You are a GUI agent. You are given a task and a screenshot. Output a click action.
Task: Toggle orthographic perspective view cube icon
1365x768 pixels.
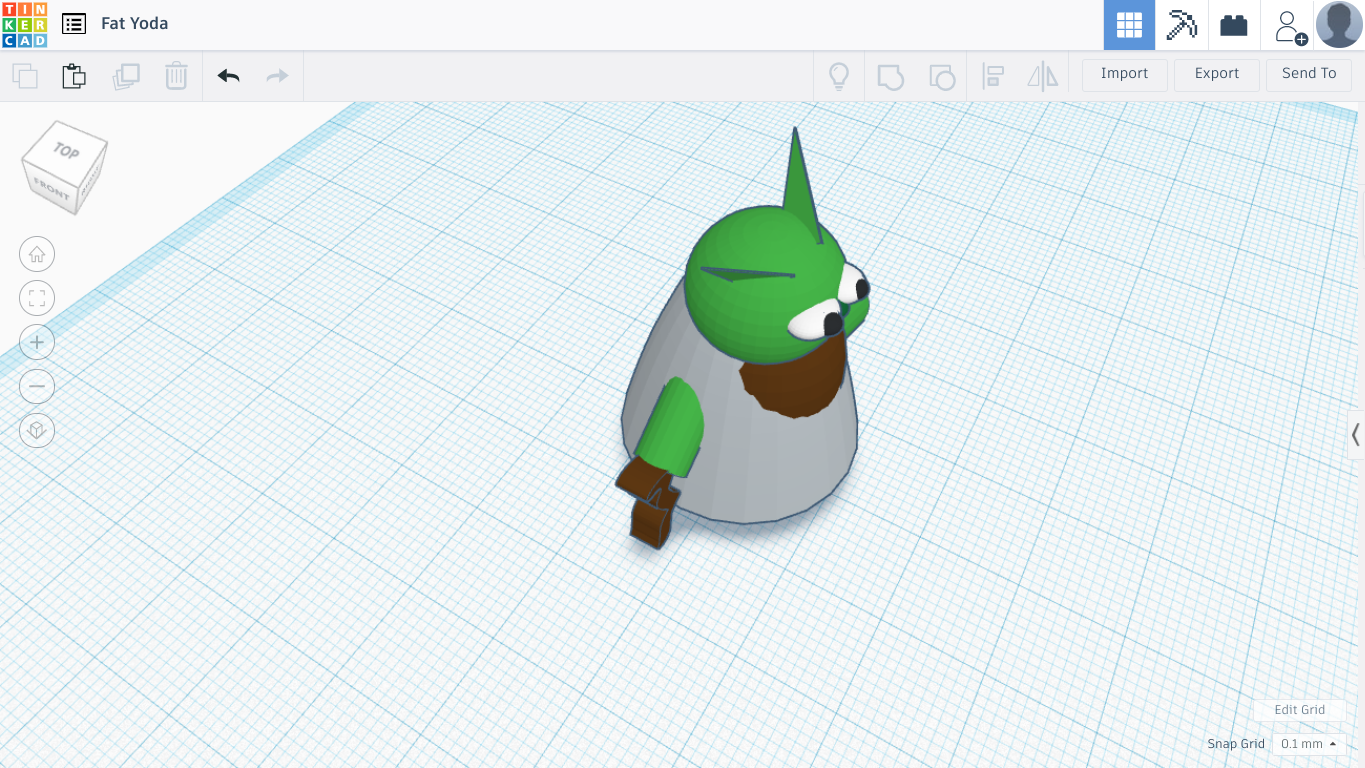click(37, 430)
